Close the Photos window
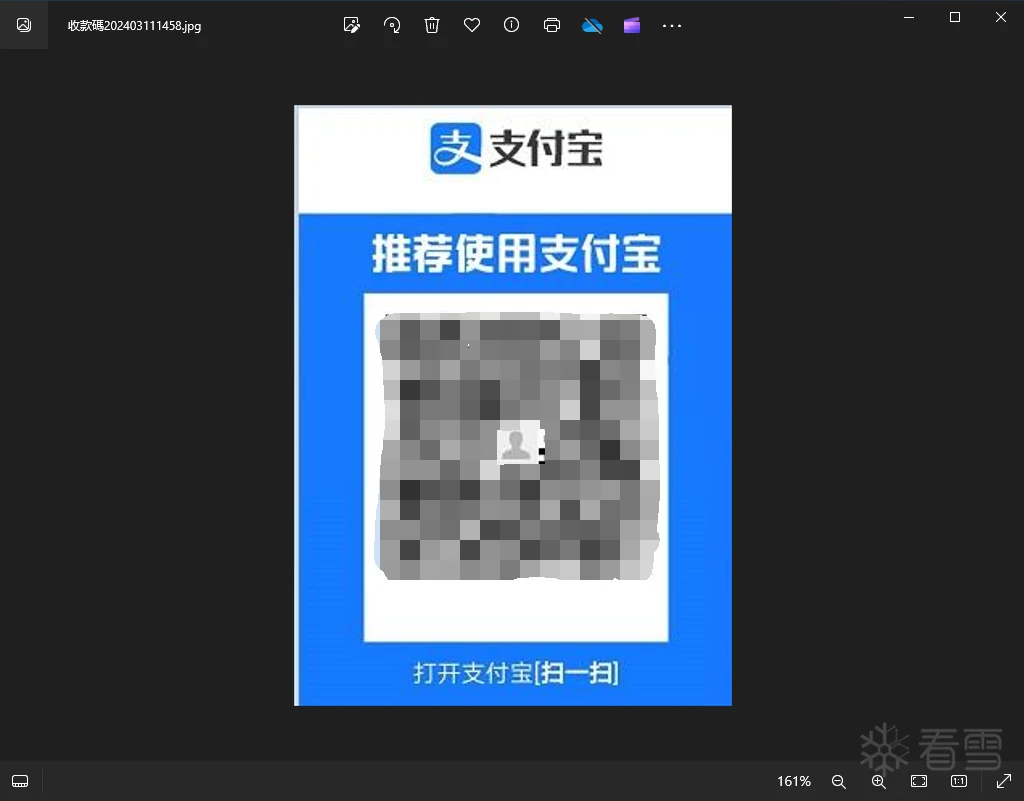Viewport: 1024px width, 801px height. (1000, 18)
